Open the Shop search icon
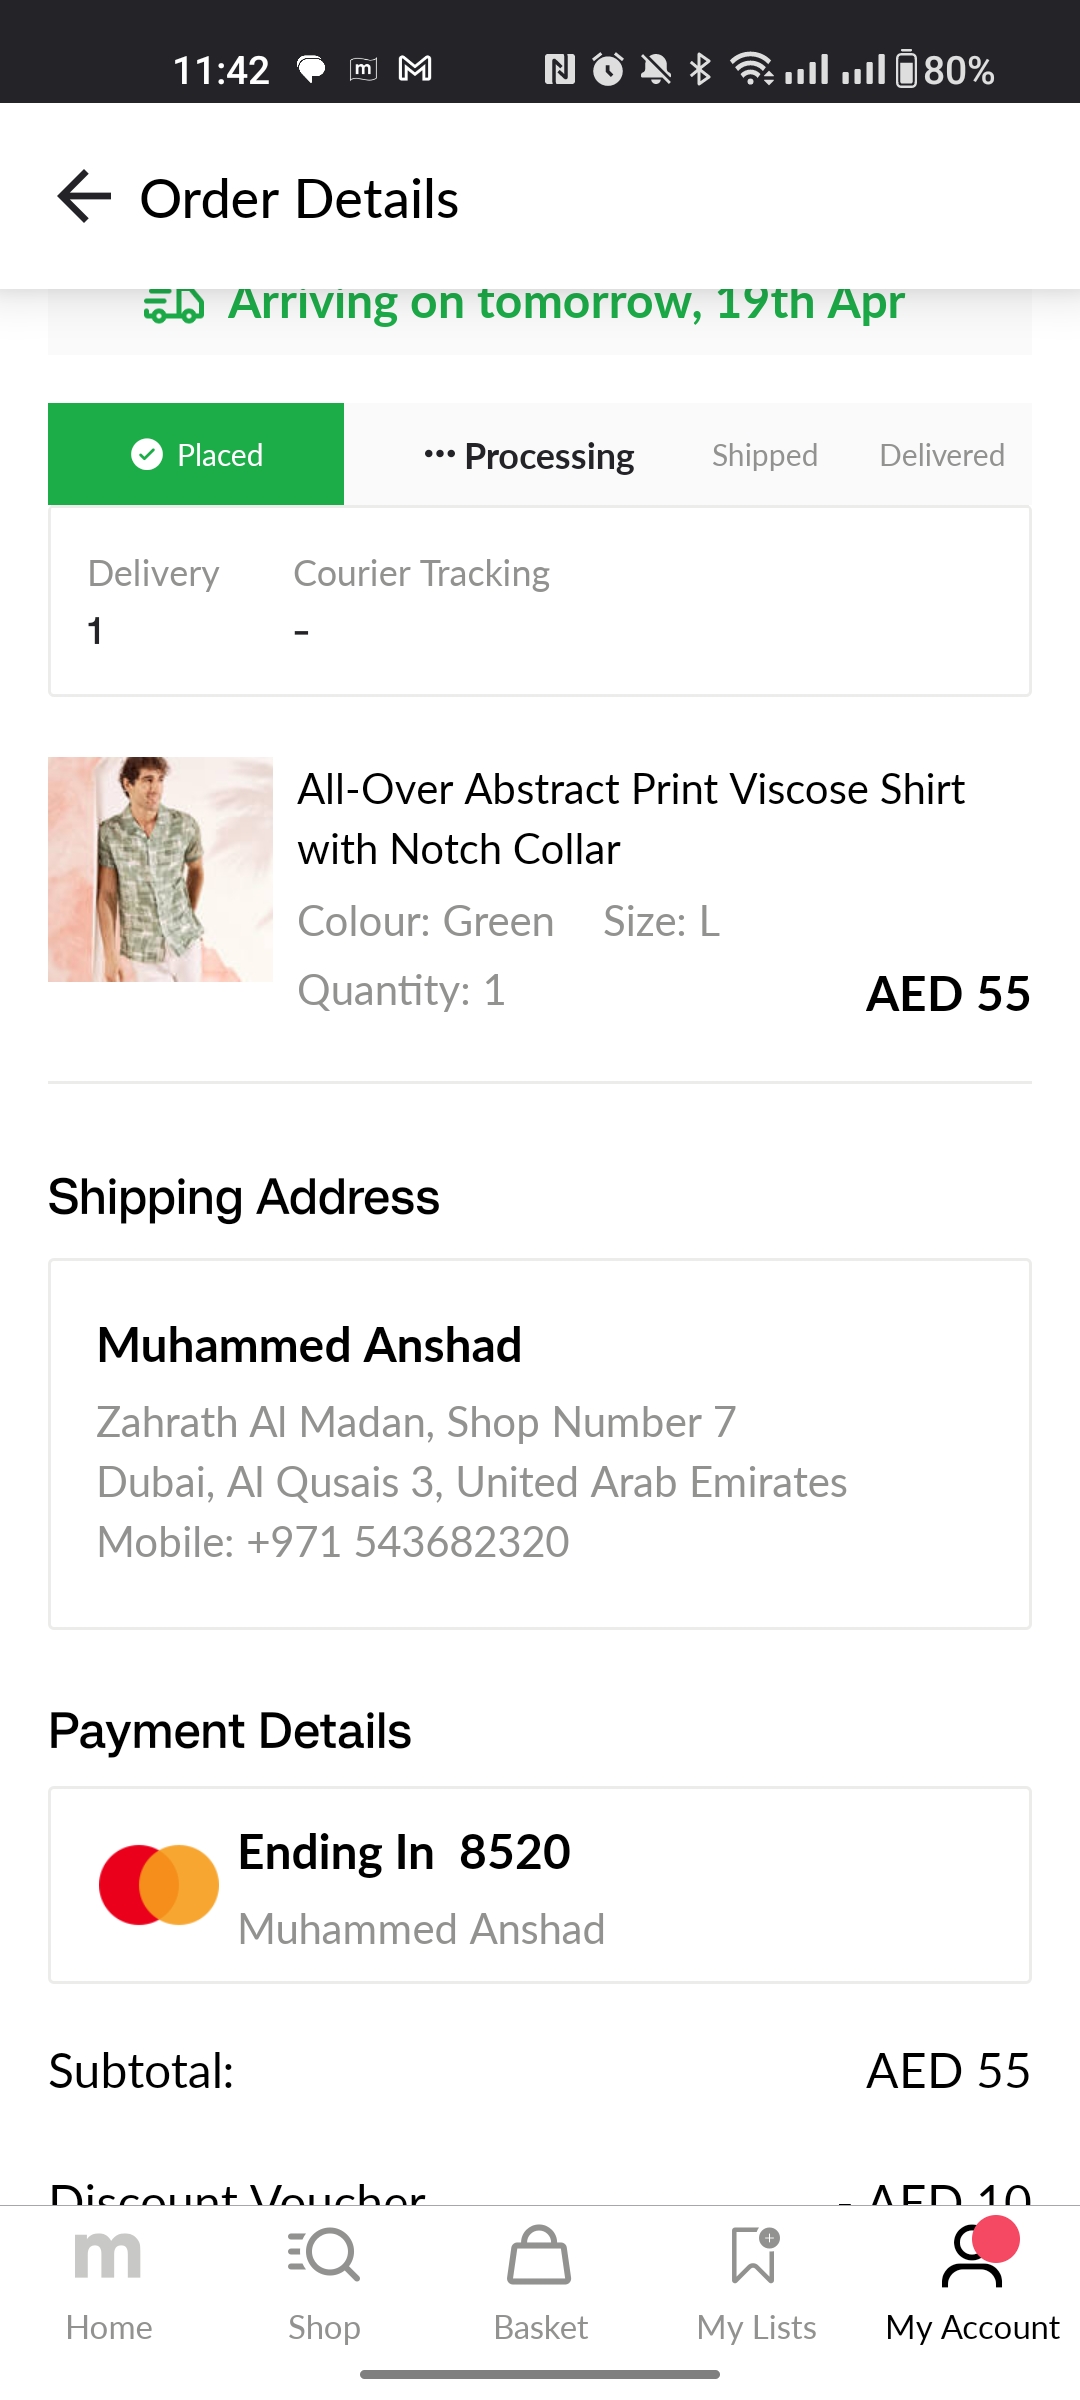Screen dimensions: 1080x2400 coord(324,2256)
